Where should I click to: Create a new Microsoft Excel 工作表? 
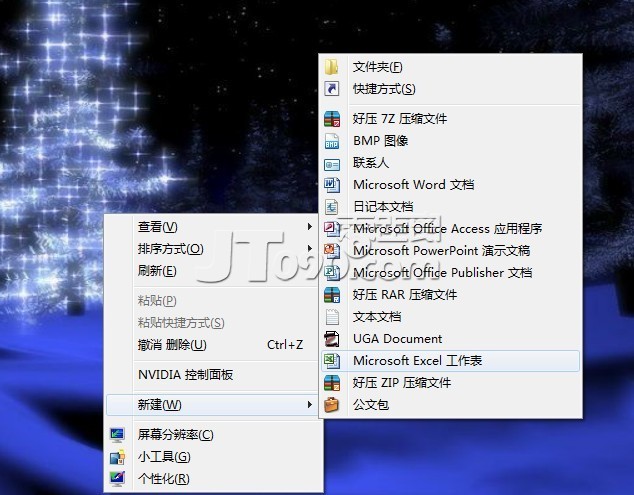click(450, 361)
